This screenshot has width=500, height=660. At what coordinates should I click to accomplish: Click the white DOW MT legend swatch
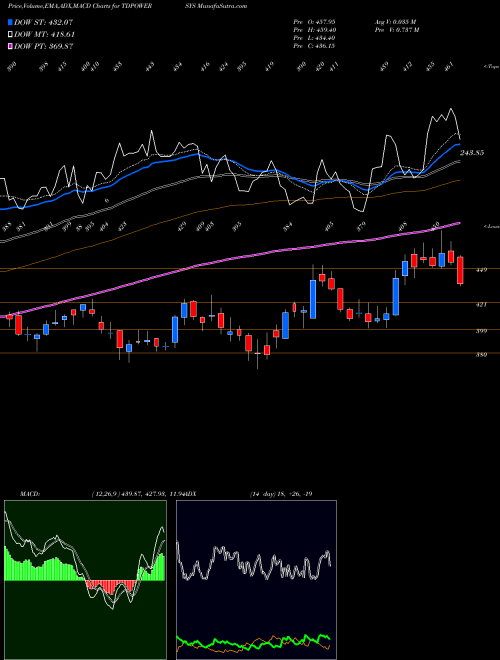tap(11, 34)
